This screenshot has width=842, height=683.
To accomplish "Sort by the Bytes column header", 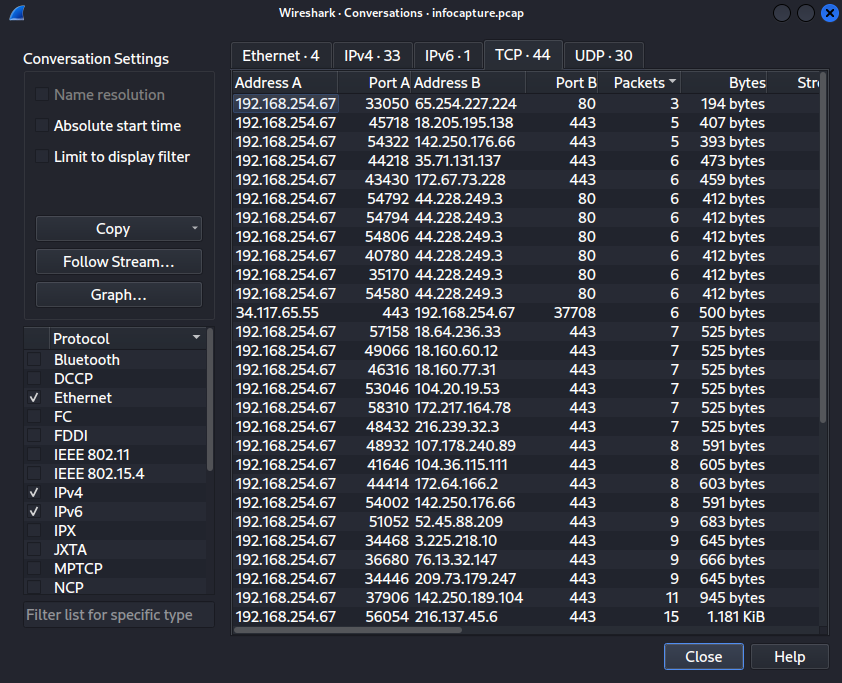I will [724, 83].
